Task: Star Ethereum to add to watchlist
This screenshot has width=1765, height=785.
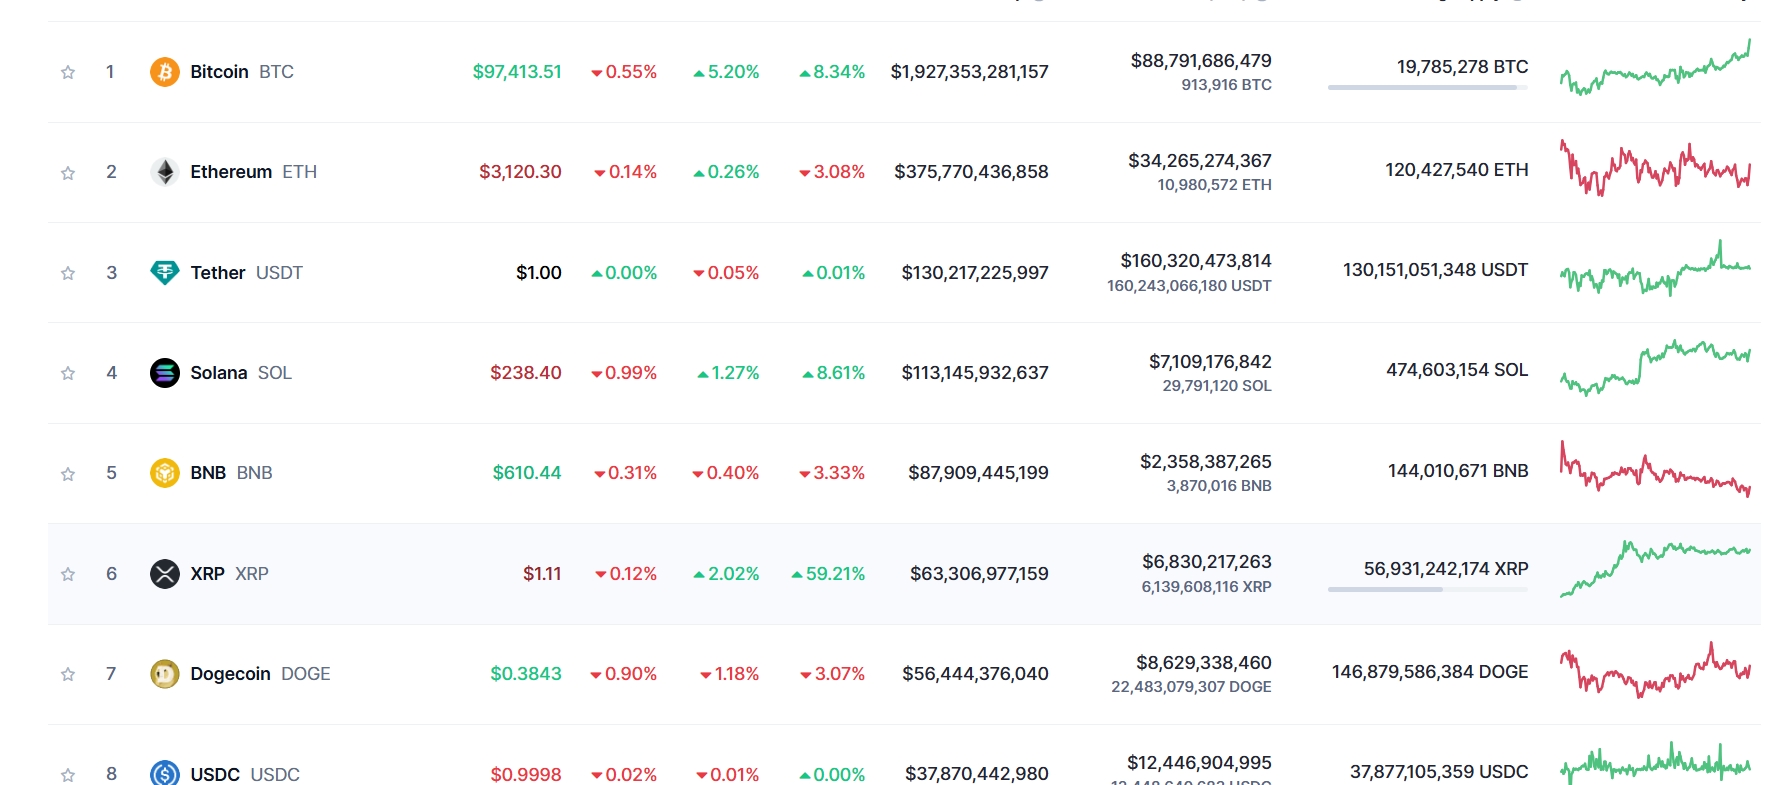Action: point(68,173)
